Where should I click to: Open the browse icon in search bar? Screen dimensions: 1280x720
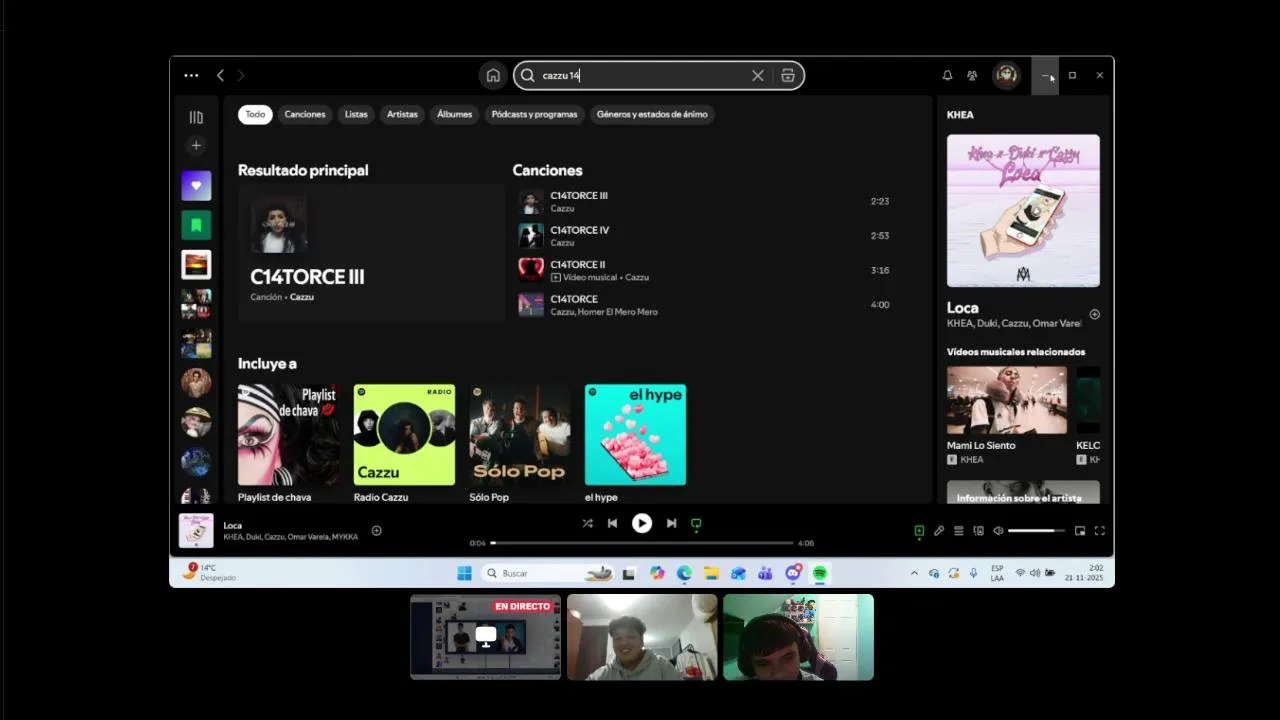[788, 75]
